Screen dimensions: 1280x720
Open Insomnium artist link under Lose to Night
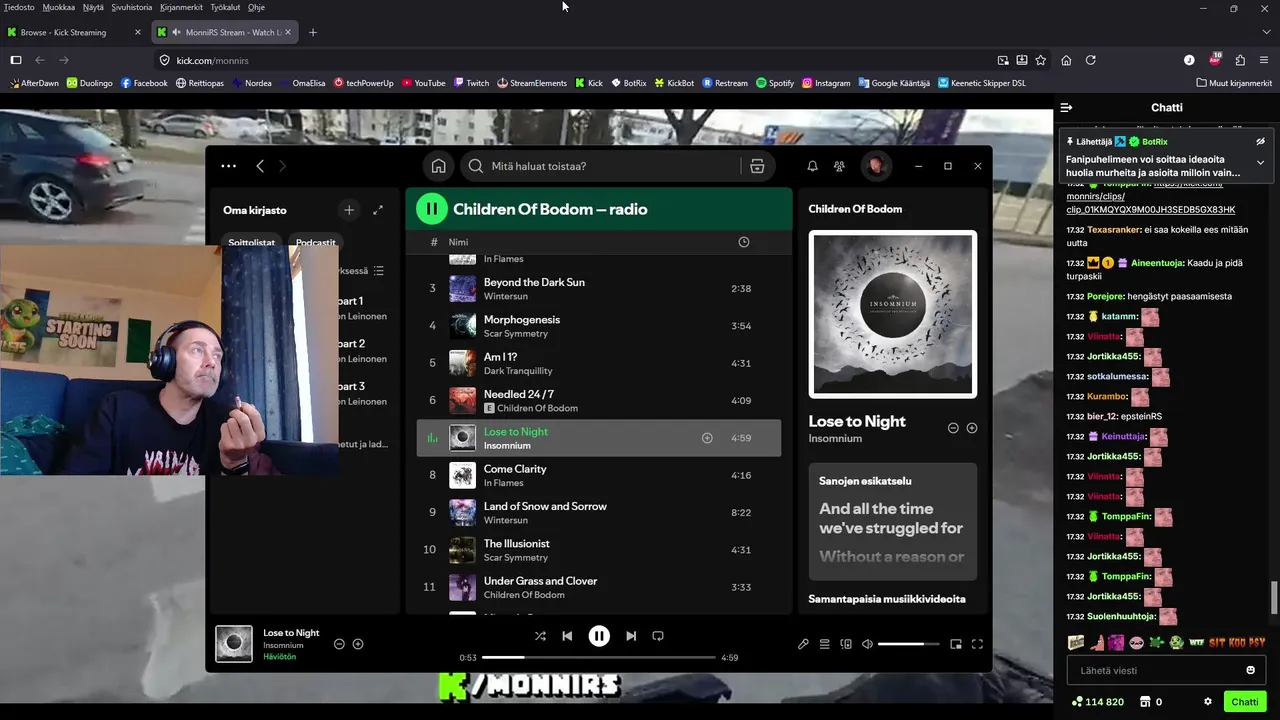pyautogui.click(x=835, y=439)
